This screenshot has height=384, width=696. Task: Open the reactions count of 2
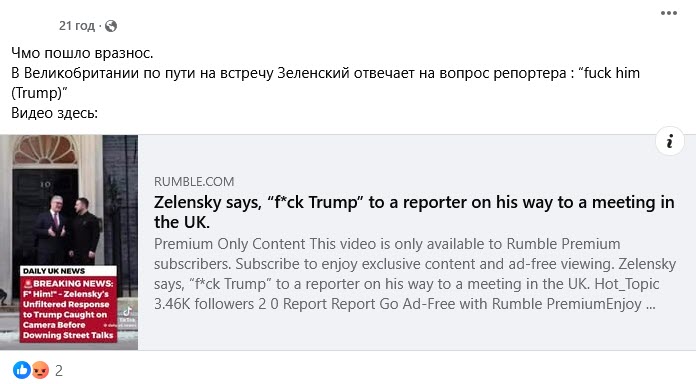pos(59,370)
